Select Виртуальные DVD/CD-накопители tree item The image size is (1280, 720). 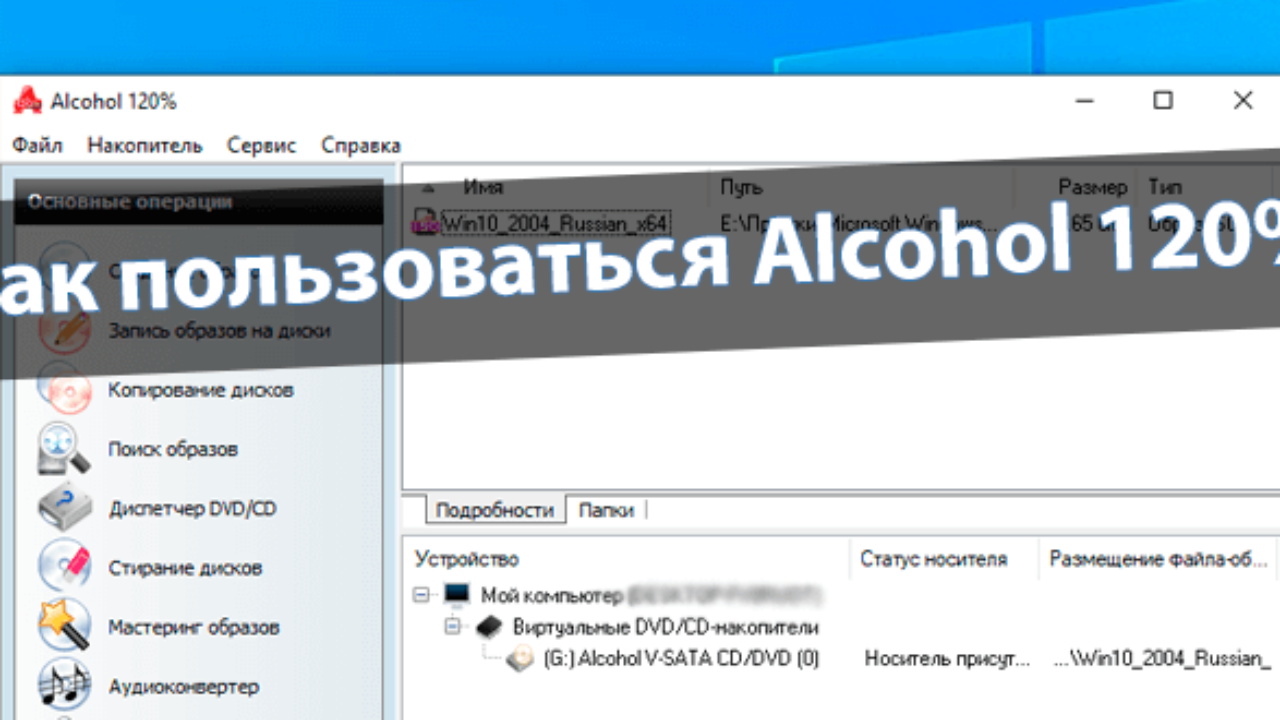coord(666,627)
